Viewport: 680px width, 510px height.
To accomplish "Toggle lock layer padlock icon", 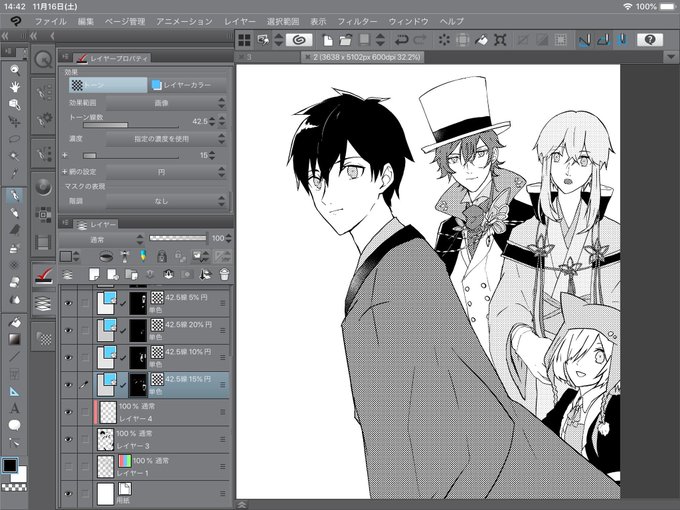I will [162, 256].
